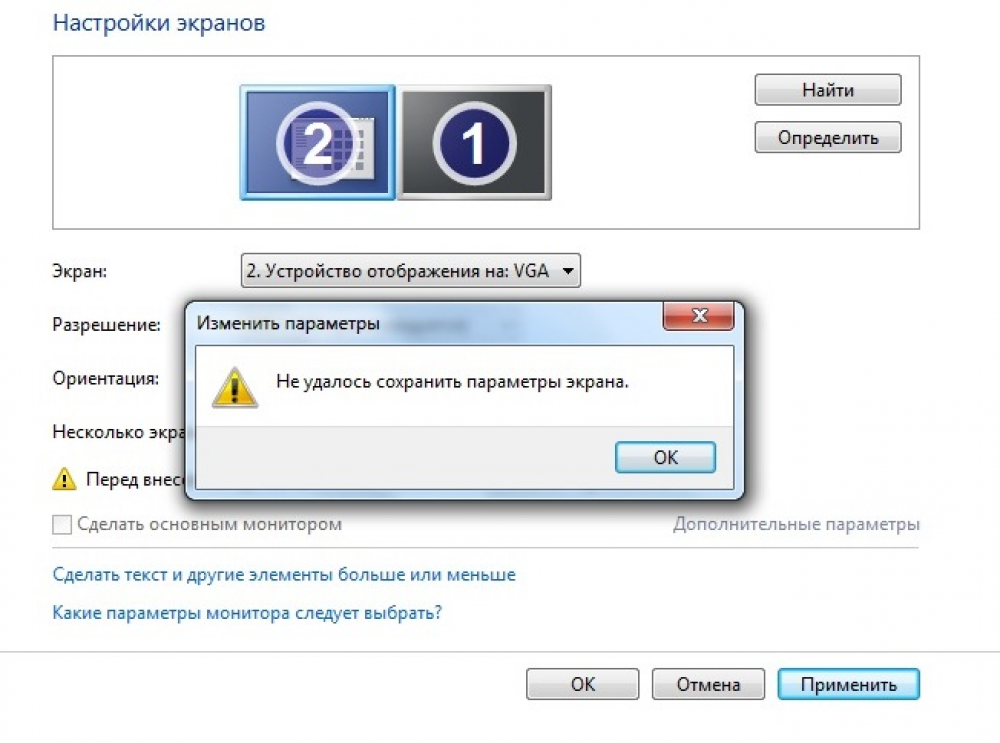Click the yellow warning icon beside 'Перед внес'
Image resolution: width=1000 pixels, height=743 pixels.
tap(64, 478)
